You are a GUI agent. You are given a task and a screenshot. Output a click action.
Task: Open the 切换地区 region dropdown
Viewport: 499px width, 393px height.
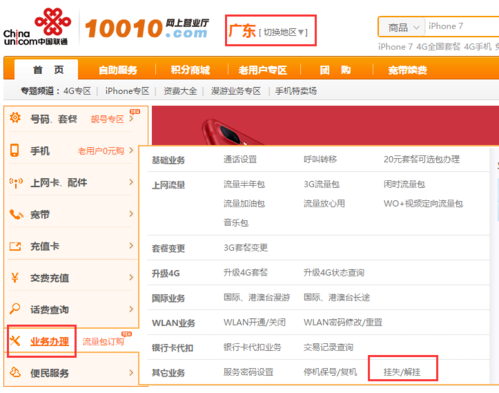pyautogui.click(x=283, y=32)
